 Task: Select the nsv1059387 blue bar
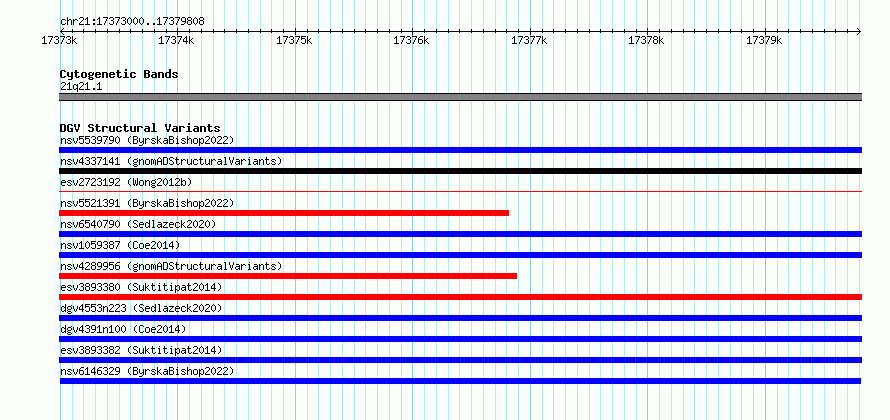(460, 255)
